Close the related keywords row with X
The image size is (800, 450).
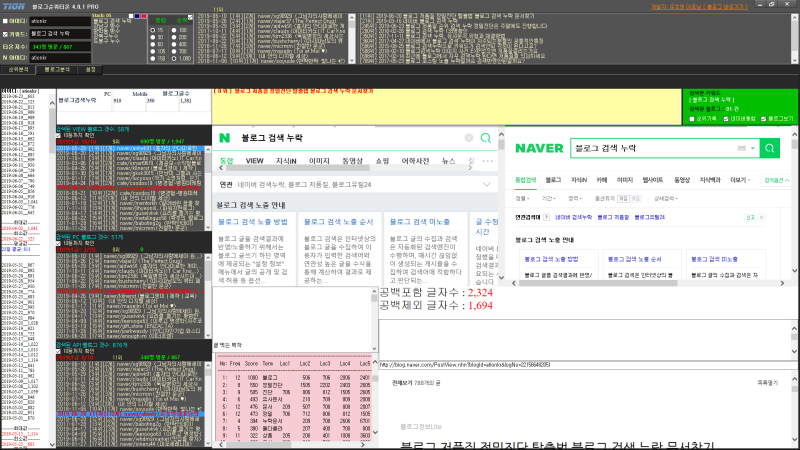click(762, 217)
